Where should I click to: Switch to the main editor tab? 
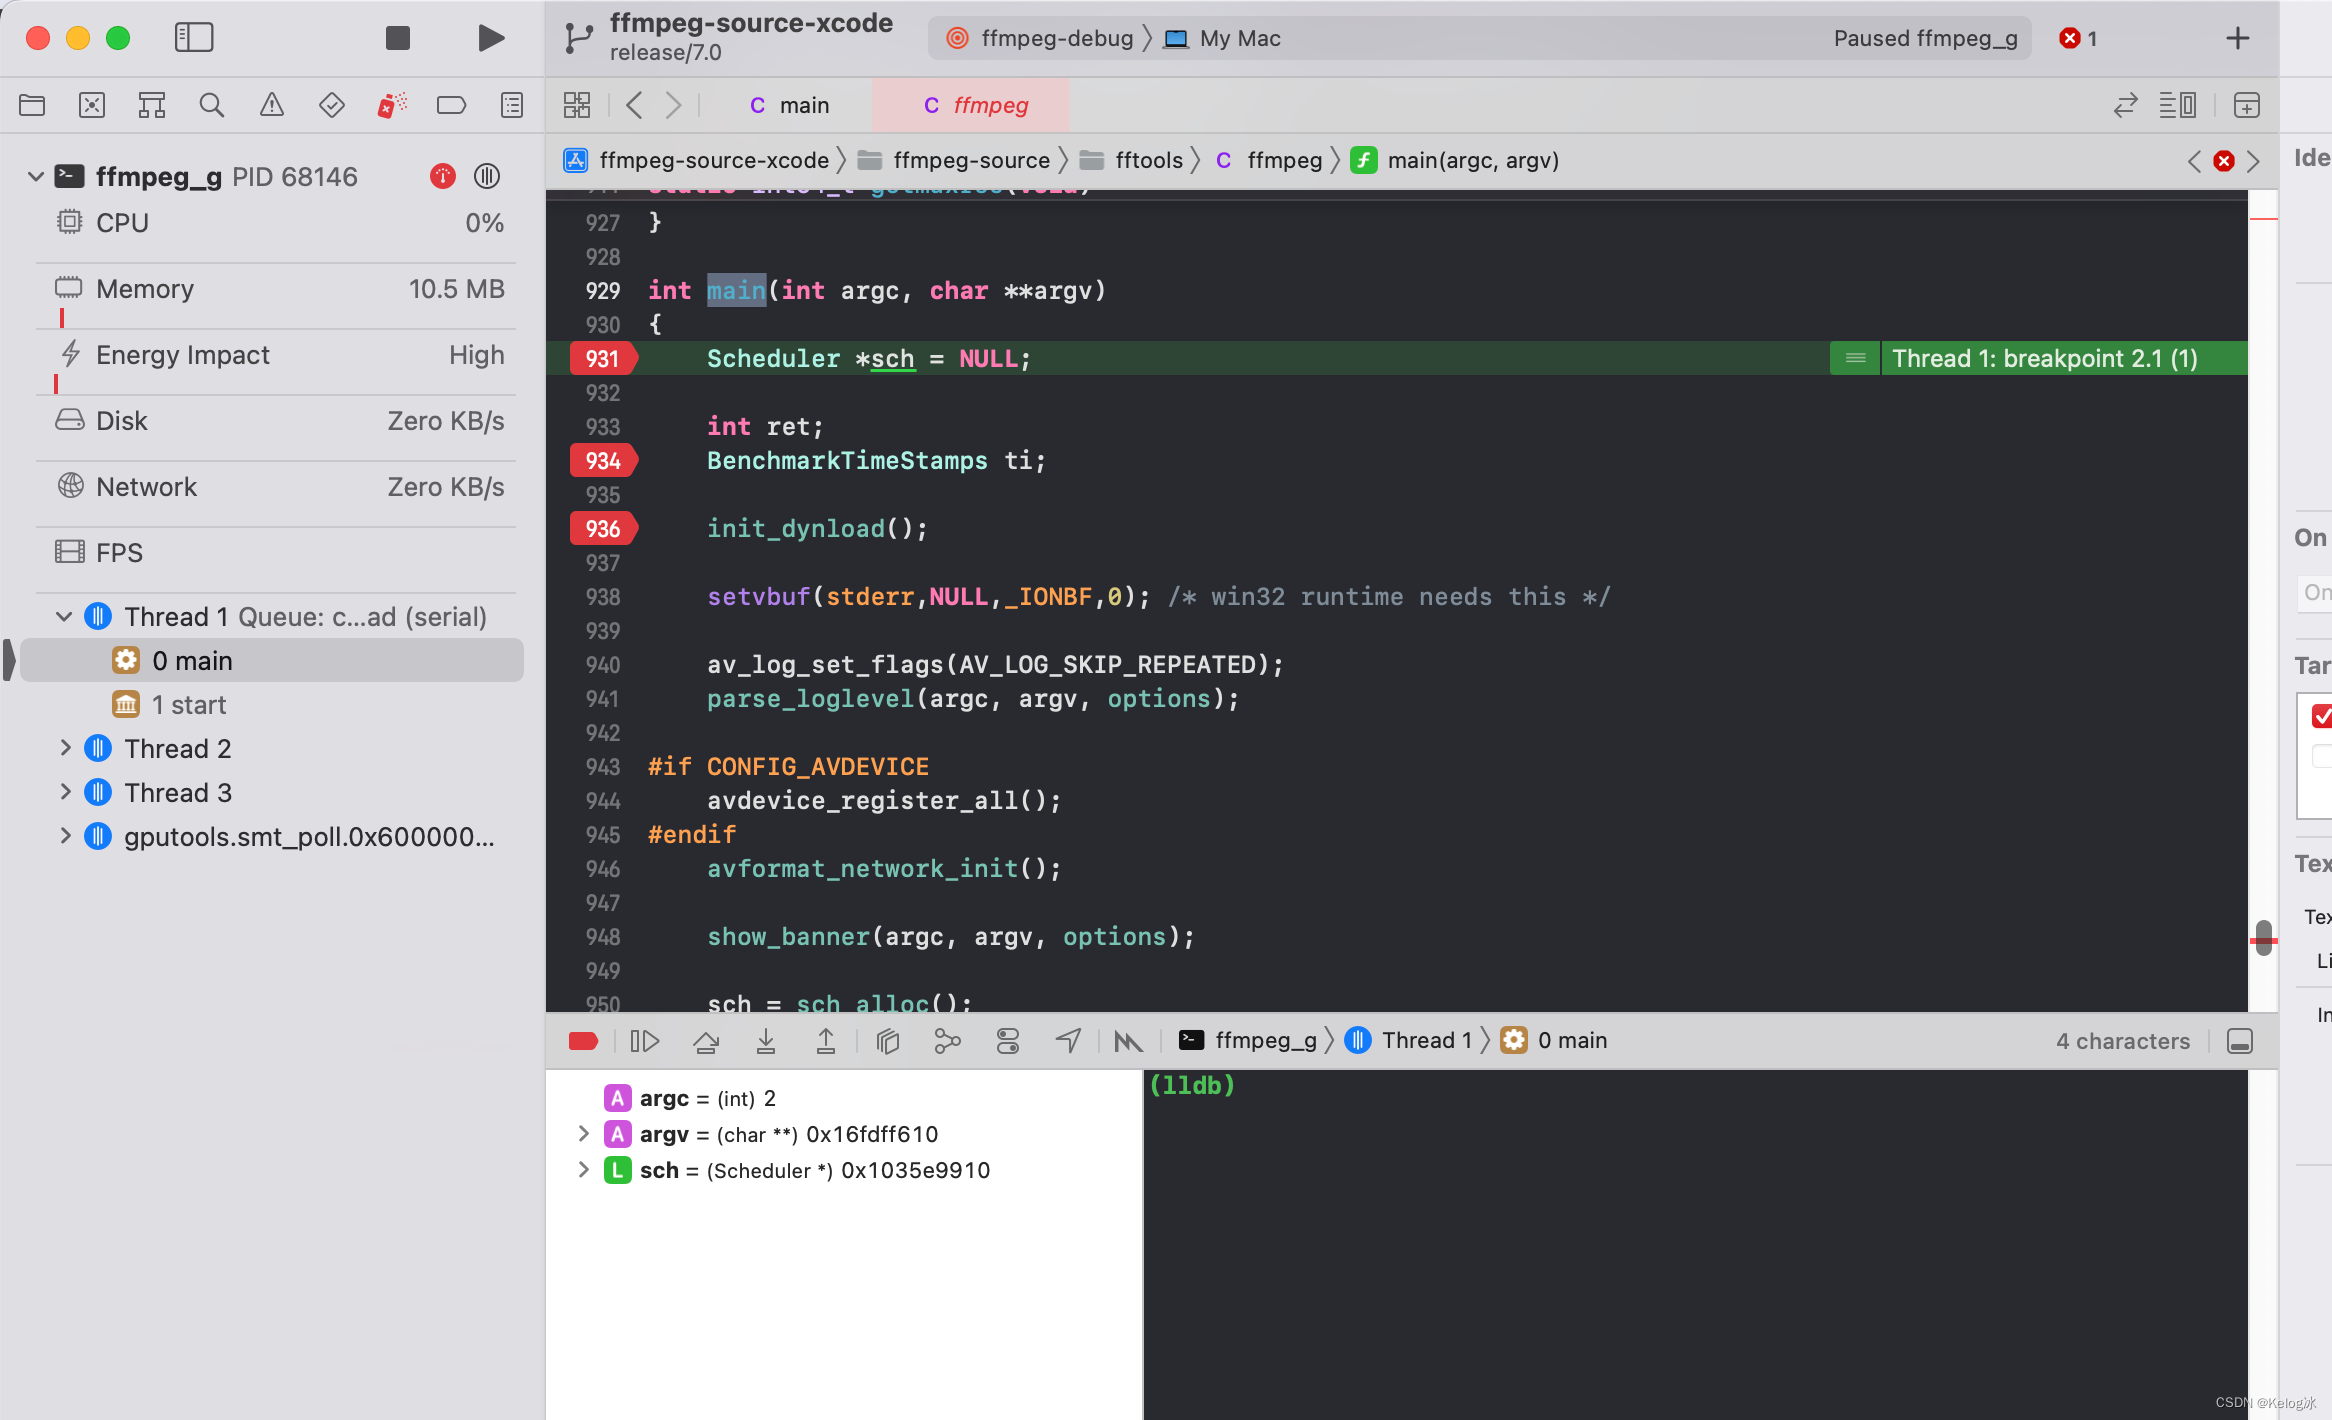point(791,105)
